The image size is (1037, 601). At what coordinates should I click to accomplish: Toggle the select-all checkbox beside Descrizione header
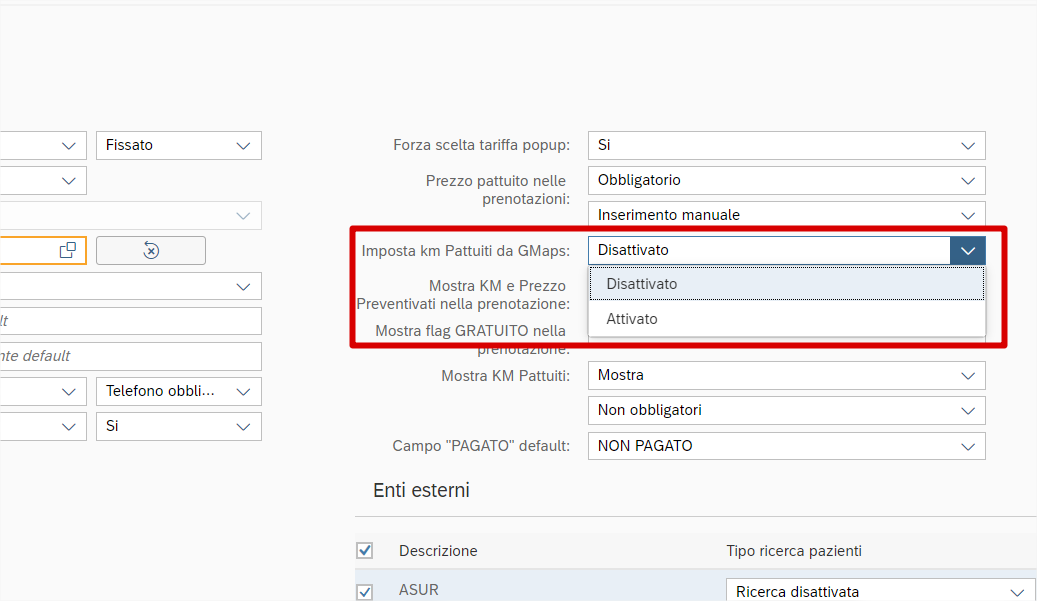tap(365, 550)
